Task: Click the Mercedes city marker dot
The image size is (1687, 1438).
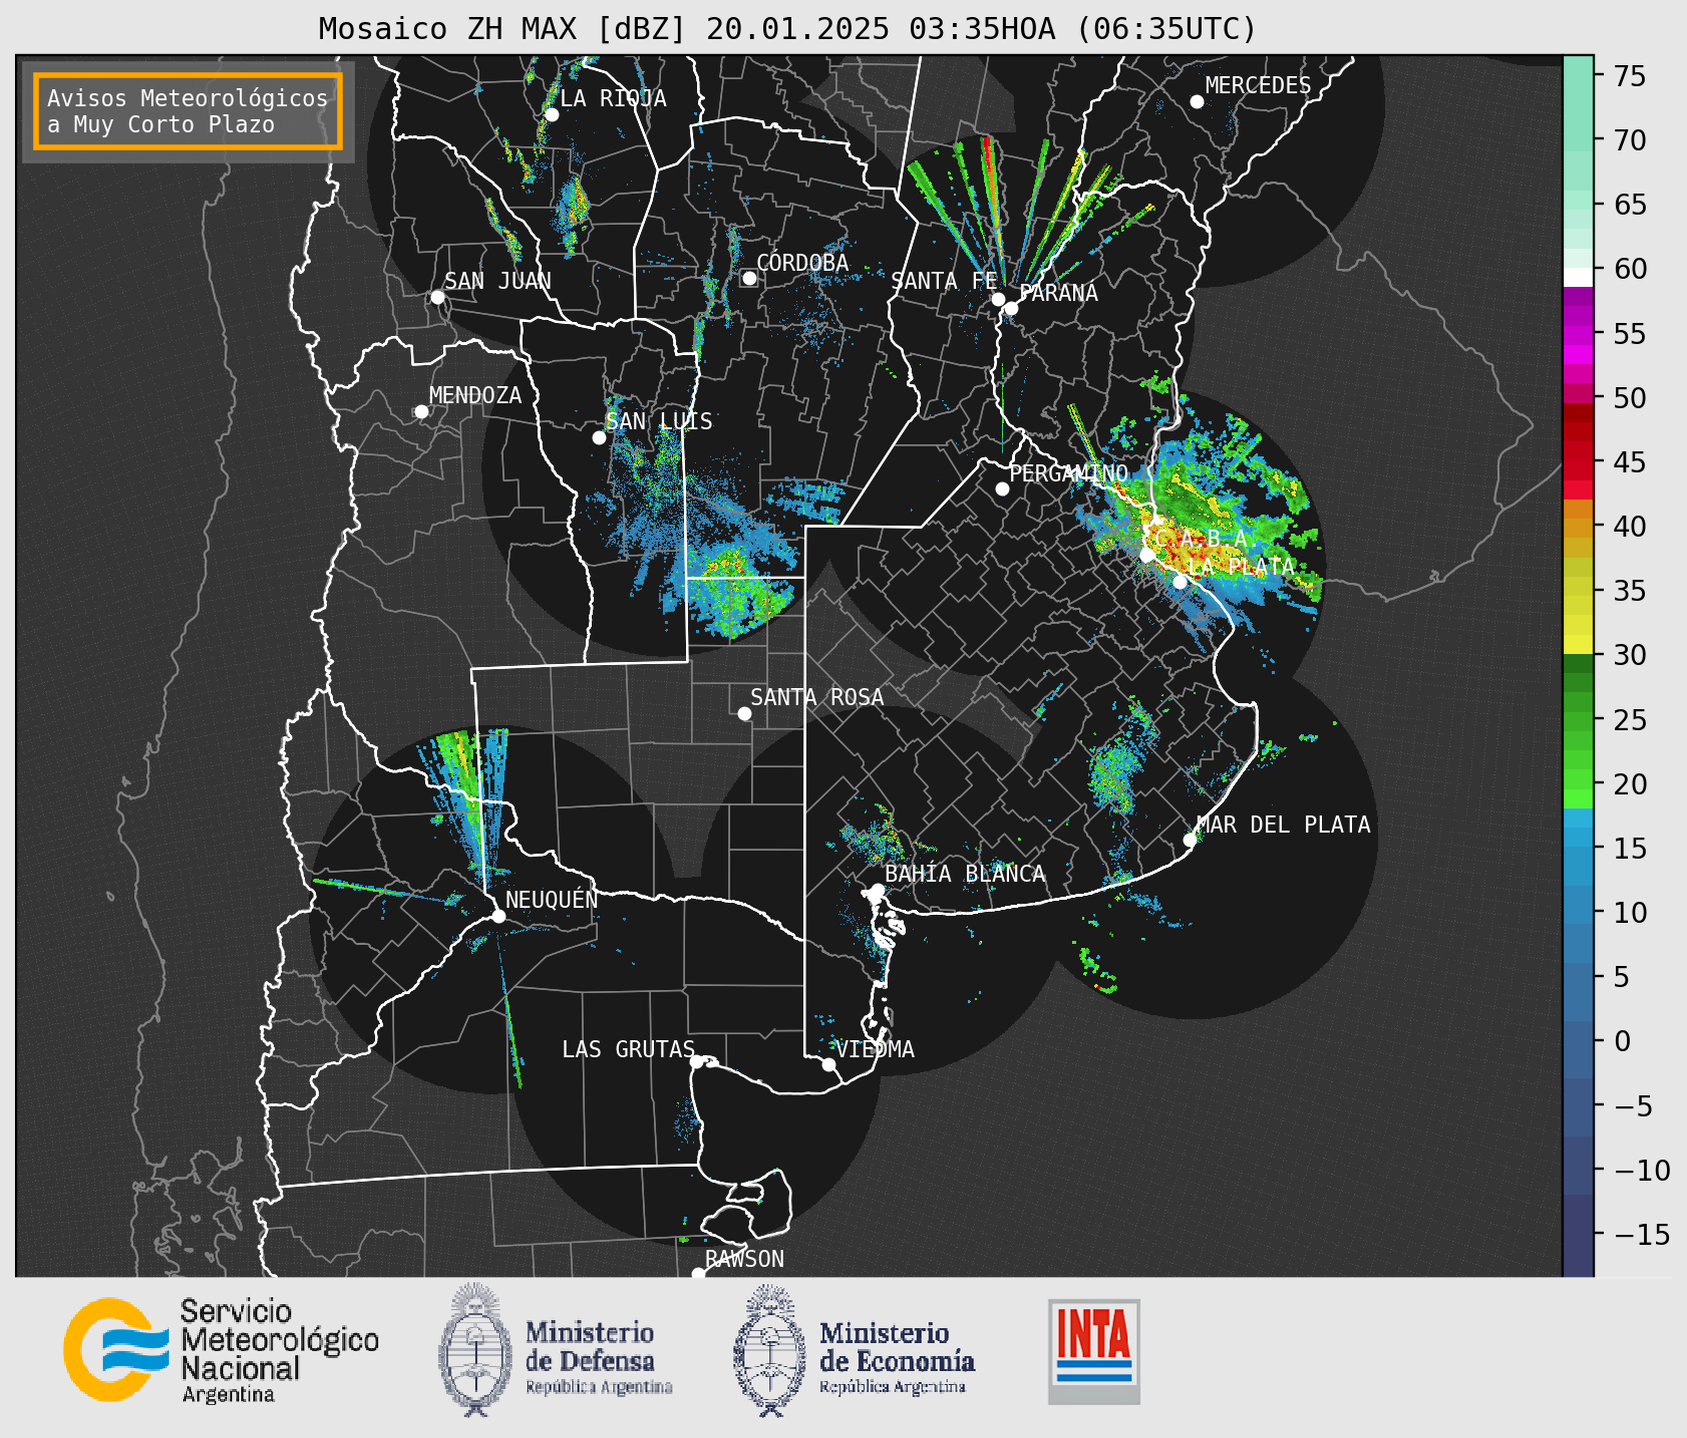Action: [1197, 102]
